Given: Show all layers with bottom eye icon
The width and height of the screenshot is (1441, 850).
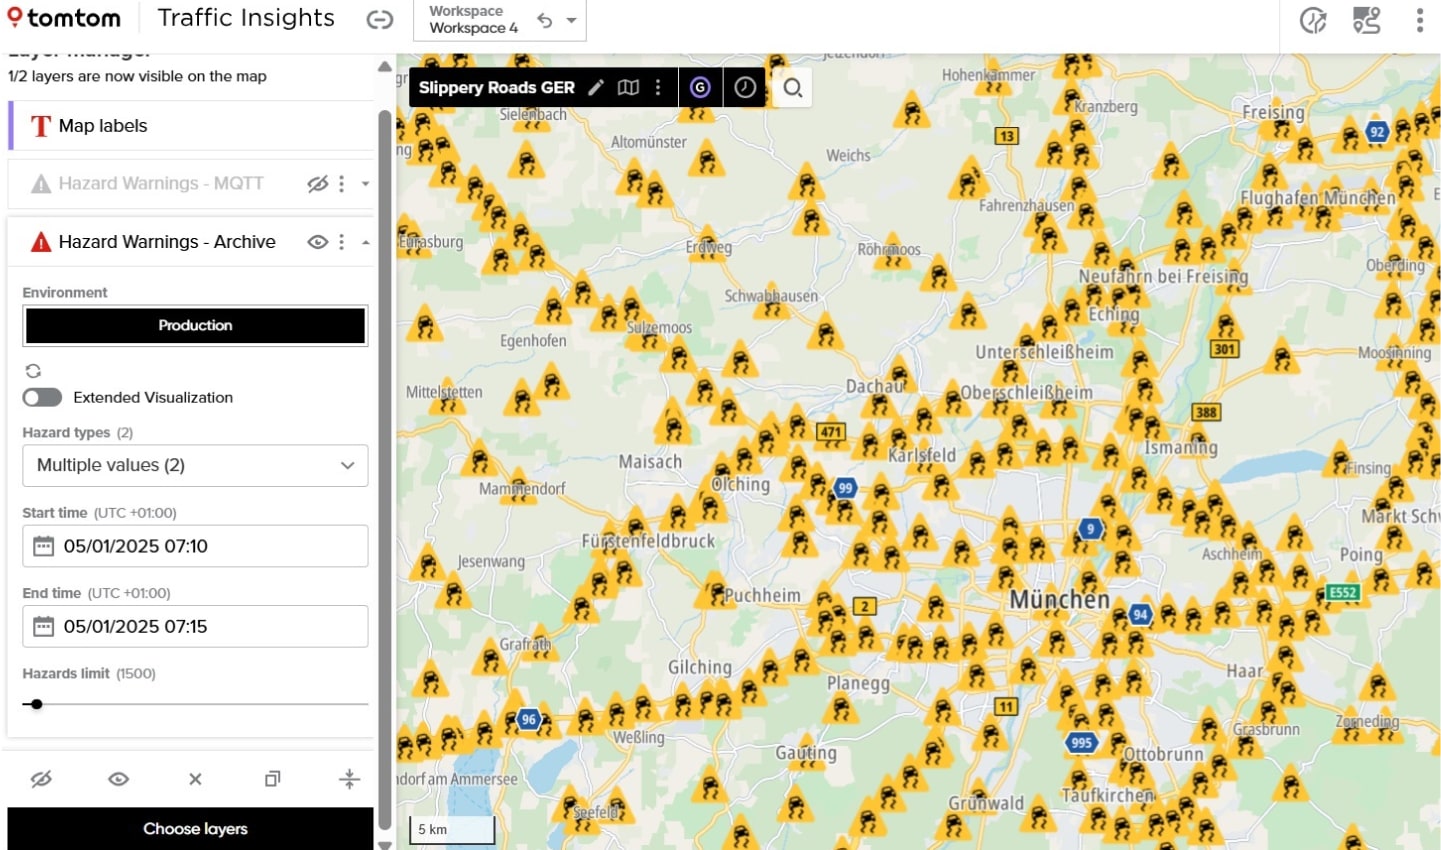Looking at the screenshot, I should coord(118,779).
